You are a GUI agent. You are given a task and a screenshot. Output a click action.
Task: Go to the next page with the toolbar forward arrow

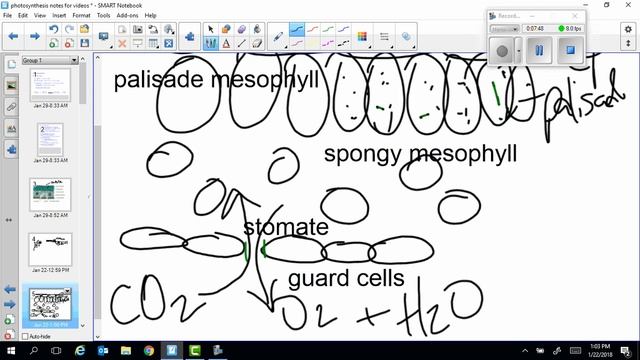click(x=35, y=36)
